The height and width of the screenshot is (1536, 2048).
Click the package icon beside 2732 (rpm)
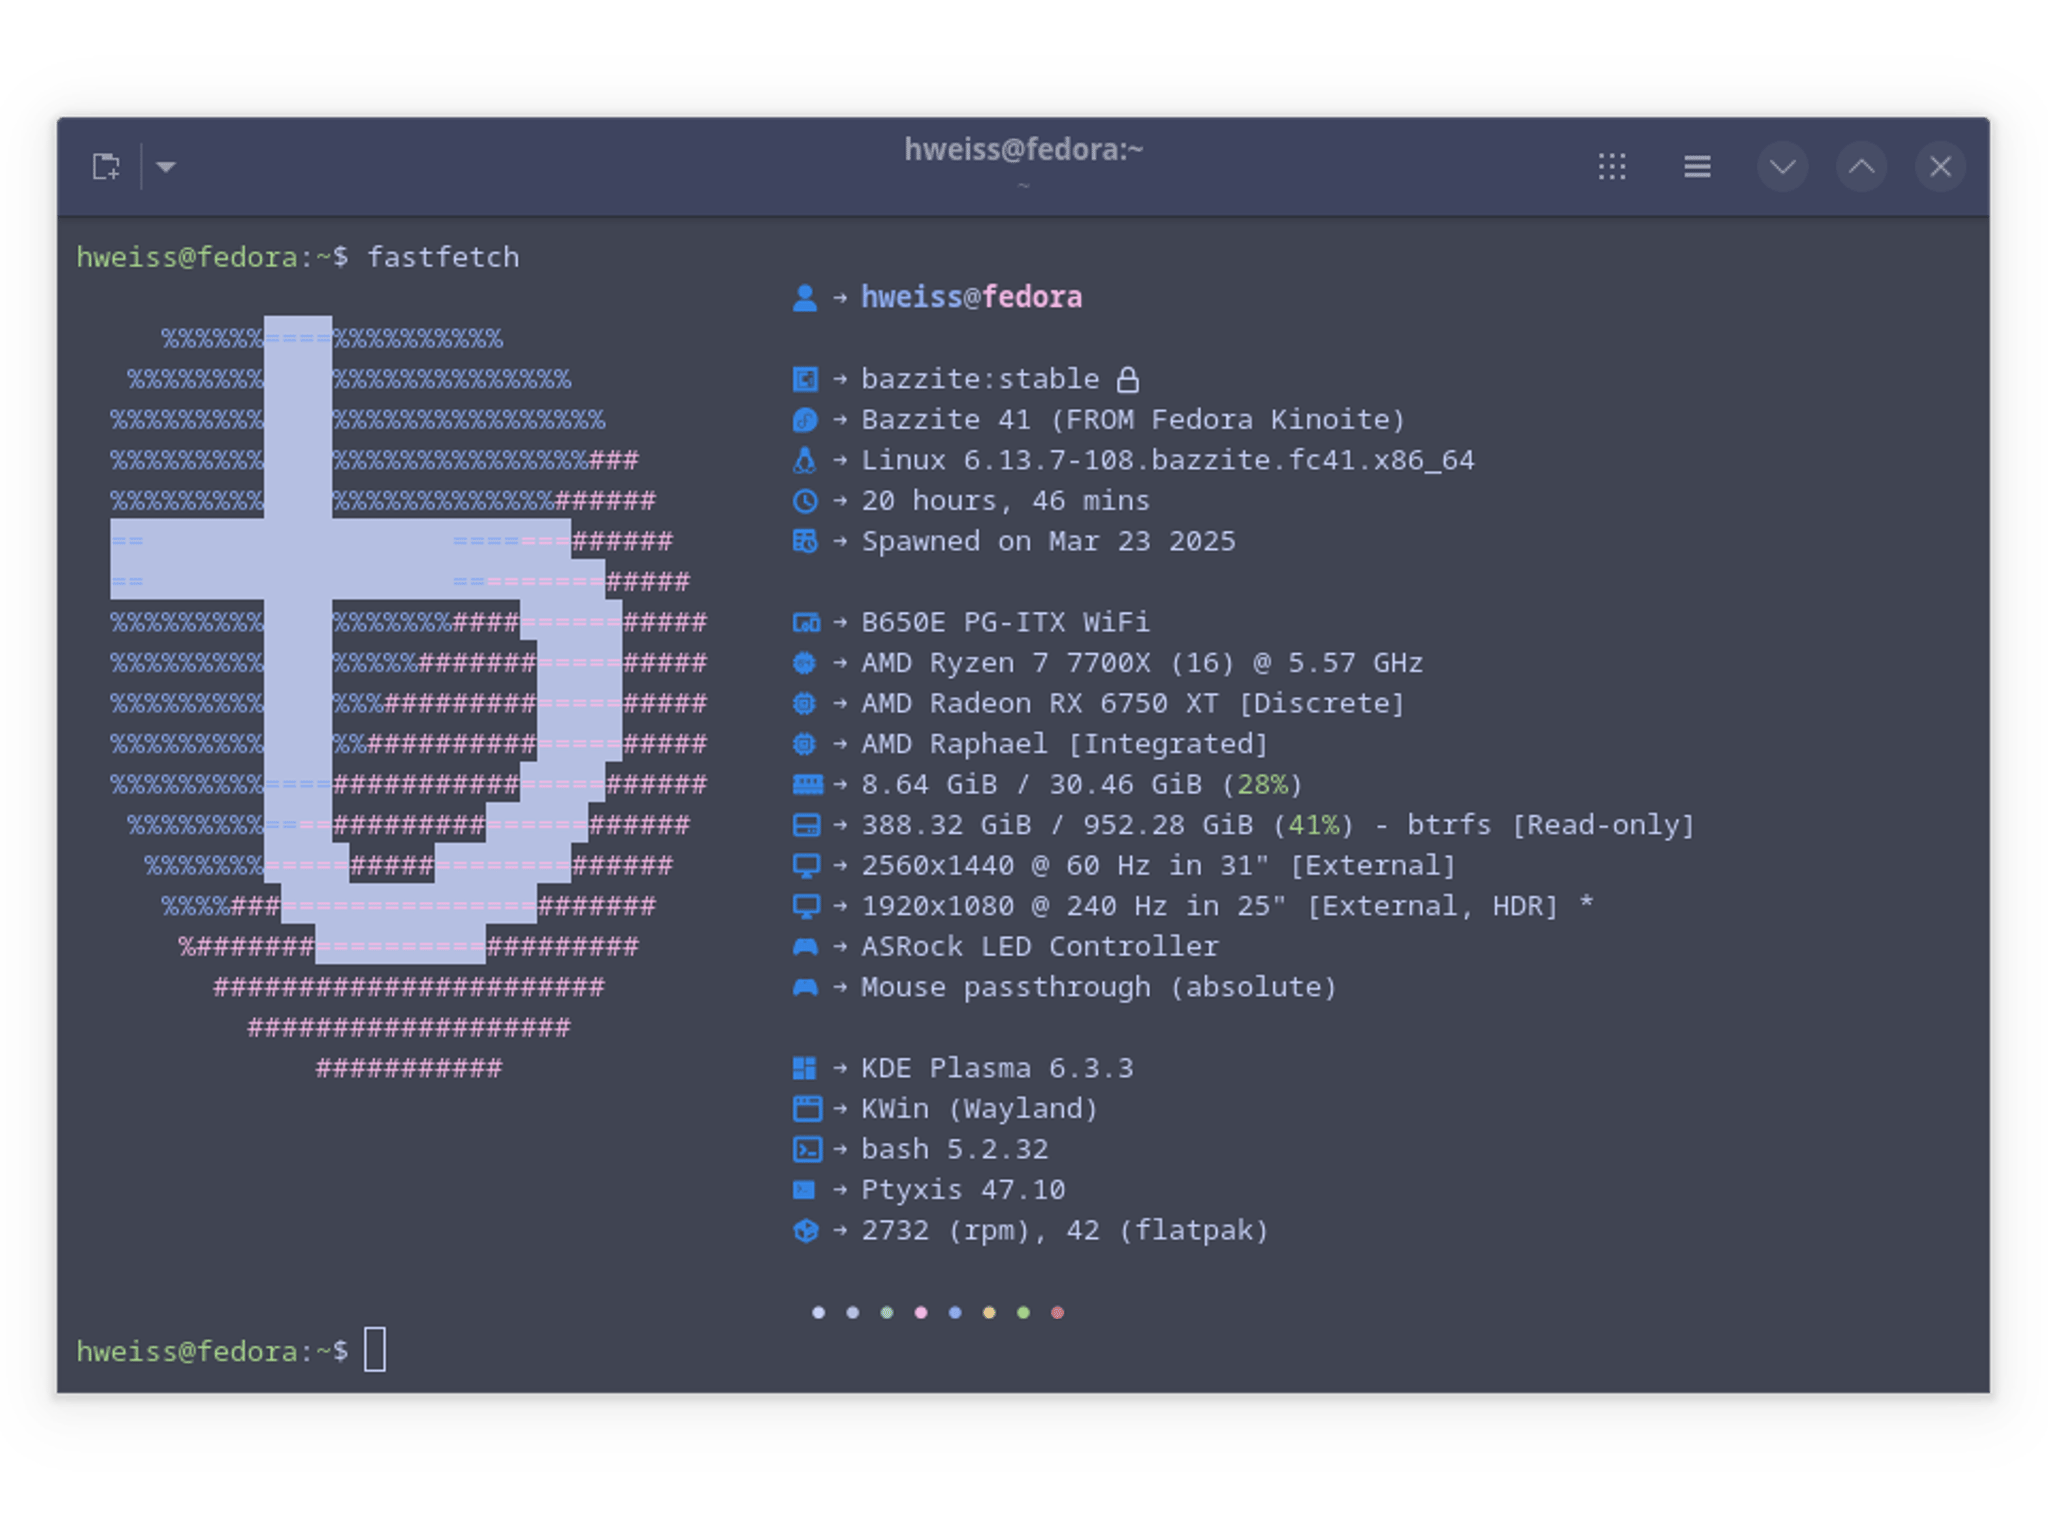pyautogui.click(x=805, y=1230)
